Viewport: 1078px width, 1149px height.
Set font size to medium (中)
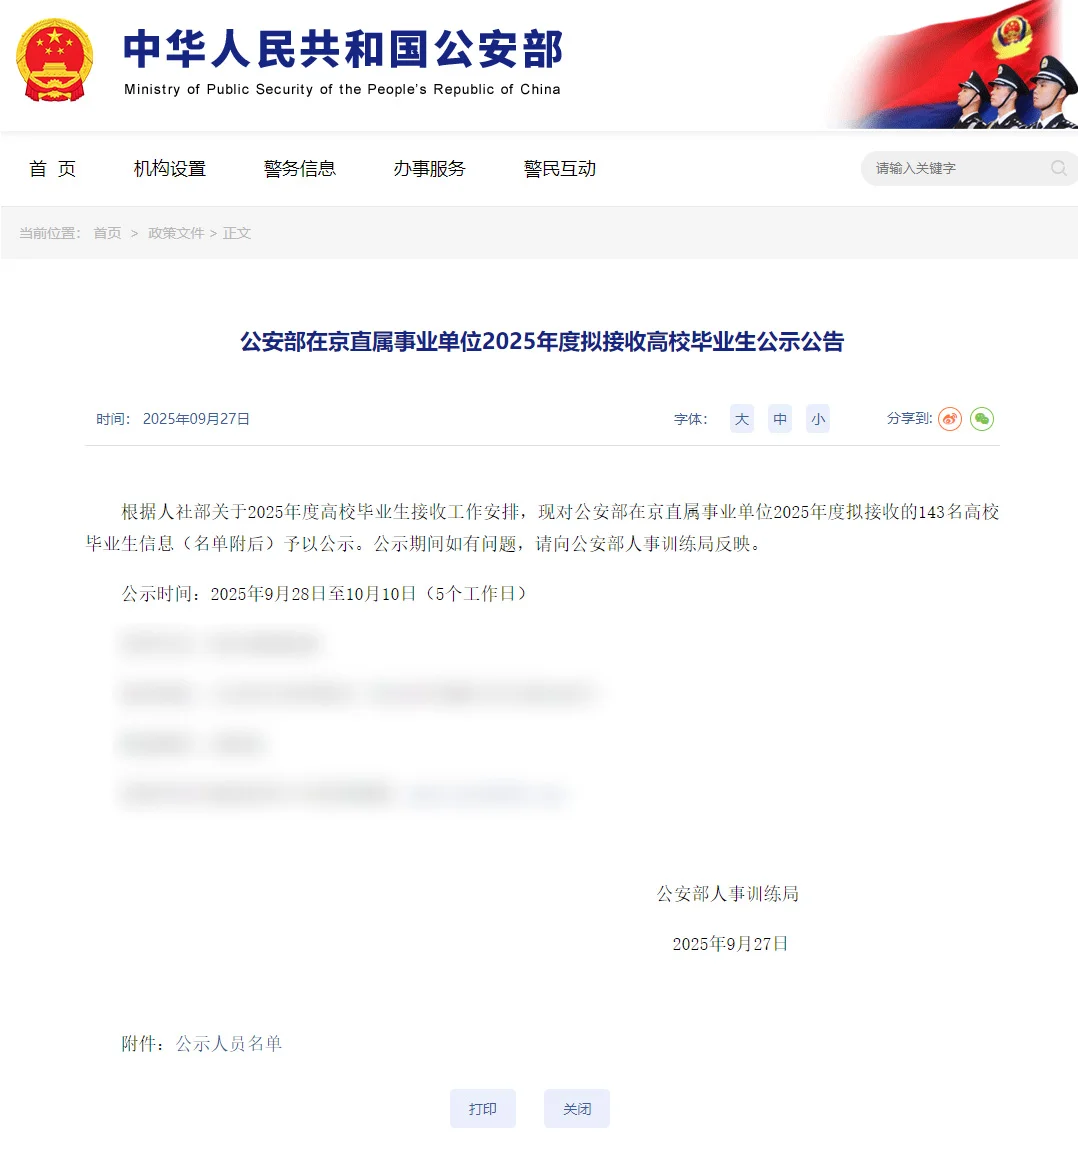[x=780, y=419]
